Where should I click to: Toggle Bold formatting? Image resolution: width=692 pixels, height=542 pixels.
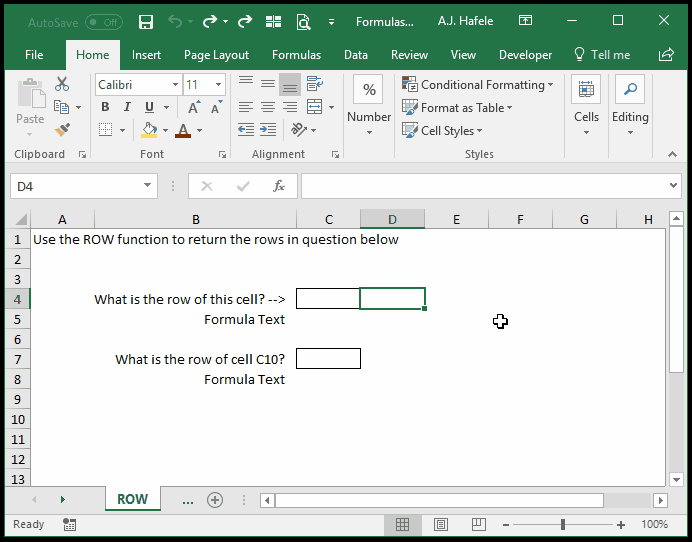[105, 107]
